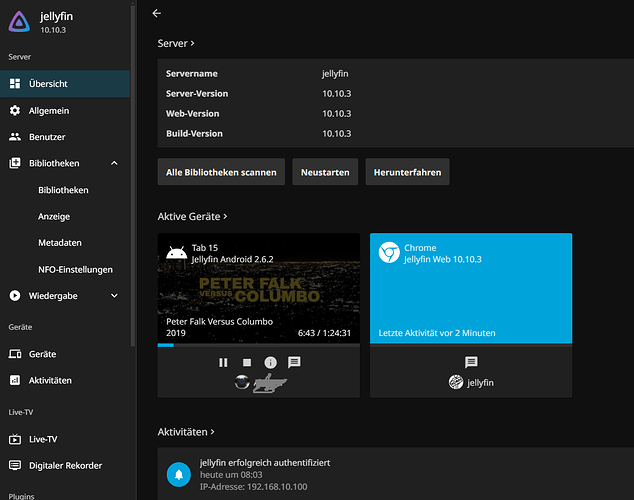
Task: Expand the Wiedergabe submenu
Action: 114,296
